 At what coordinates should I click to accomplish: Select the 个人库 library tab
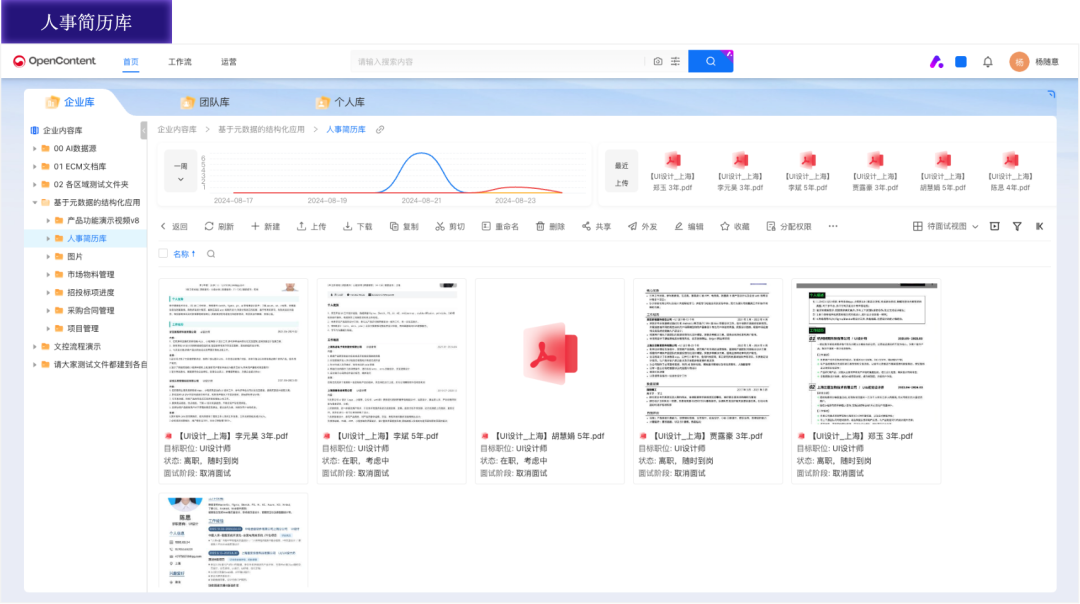click(x=340, y=102)
